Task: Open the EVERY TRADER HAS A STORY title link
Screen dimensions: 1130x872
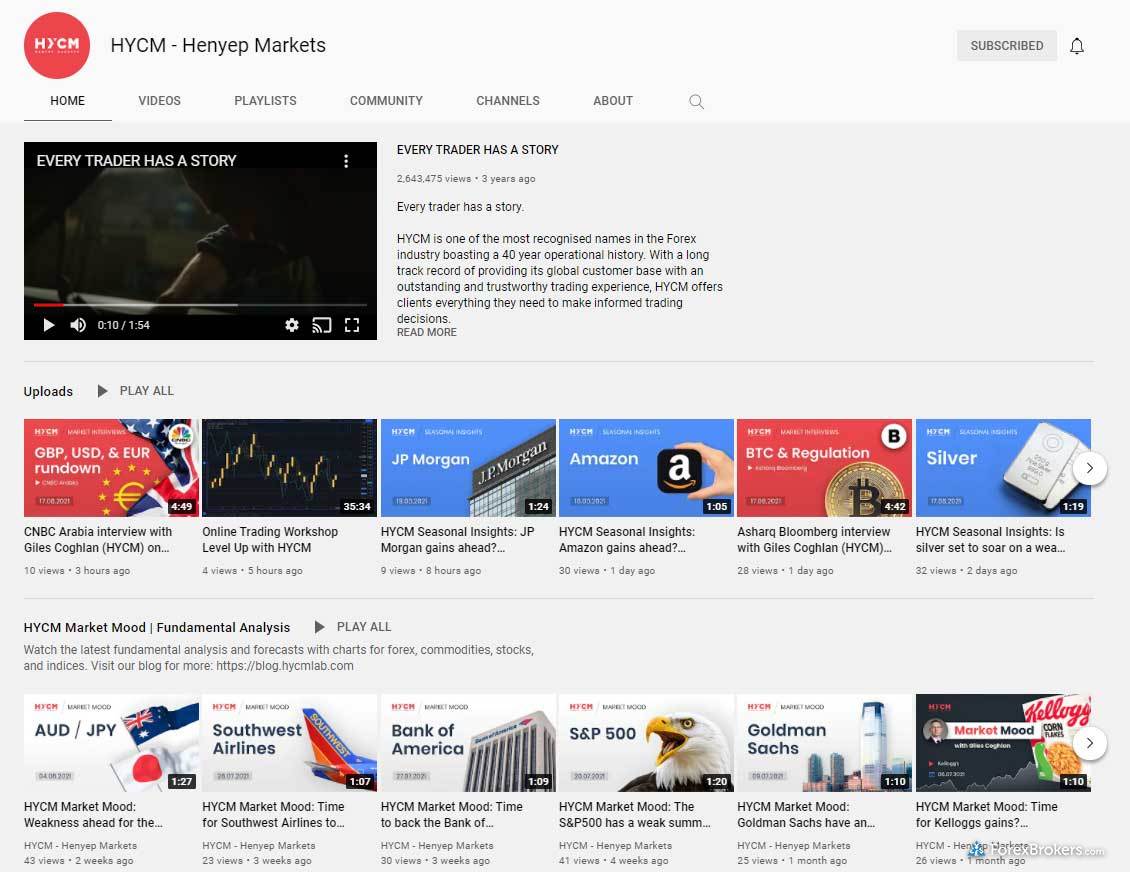Action: [478, 150]
